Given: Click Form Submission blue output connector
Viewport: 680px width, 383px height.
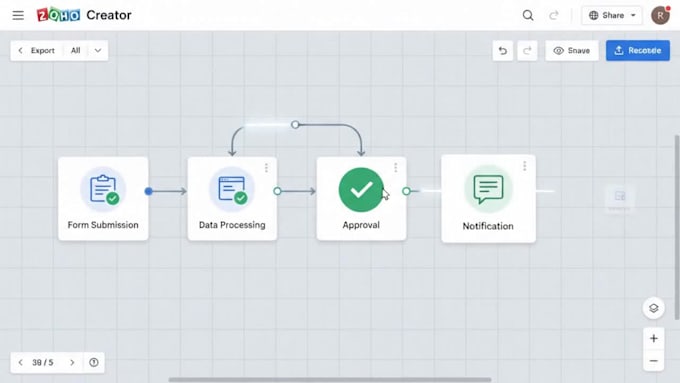Looking at the screenshot, I should click(x=149, y=191).
